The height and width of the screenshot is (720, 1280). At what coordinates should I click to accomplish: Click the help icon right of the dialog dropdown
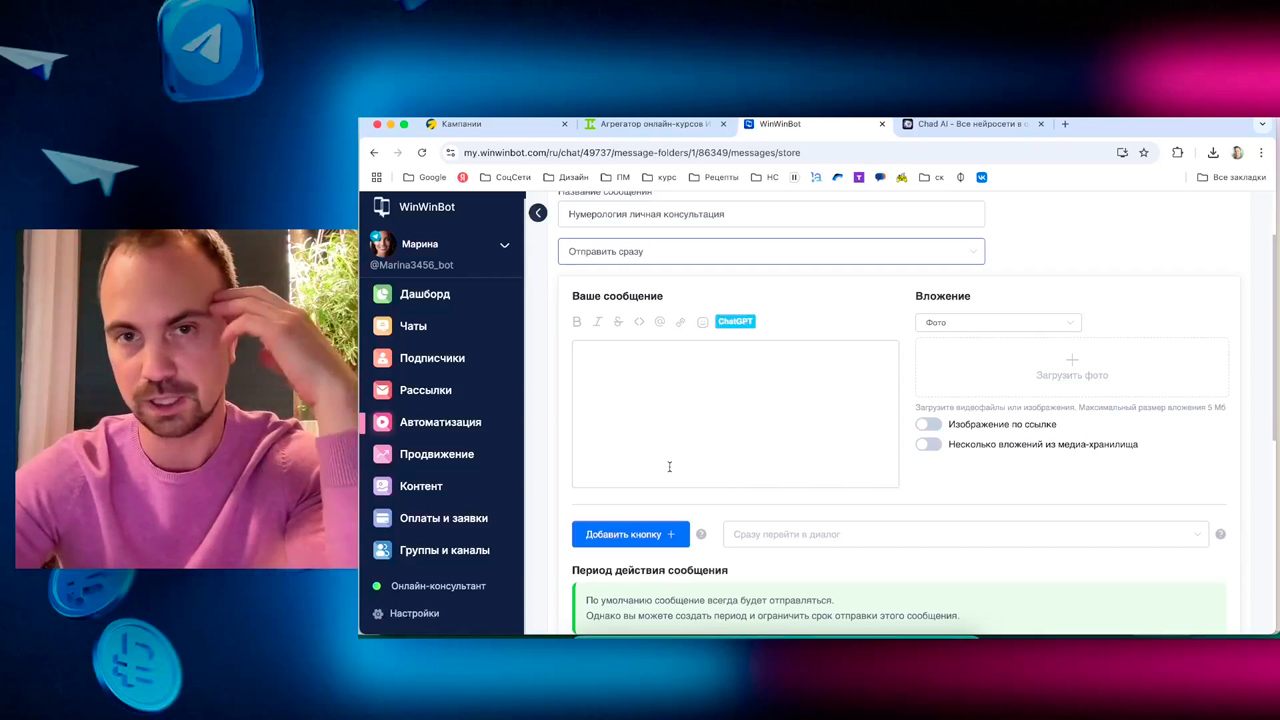[x=1220, y=534]
